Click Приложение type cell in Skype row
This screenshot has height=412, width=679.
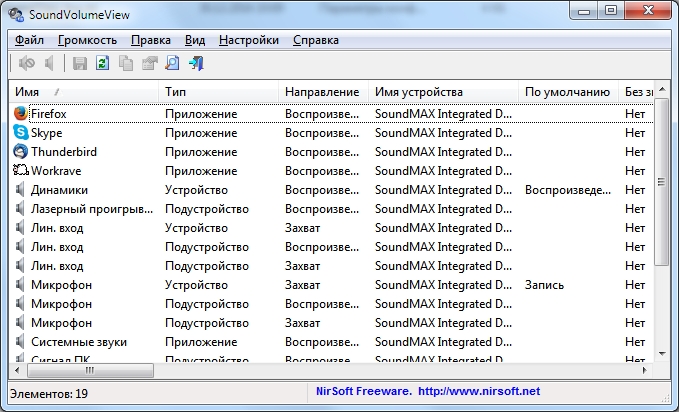tap(201, 133)
